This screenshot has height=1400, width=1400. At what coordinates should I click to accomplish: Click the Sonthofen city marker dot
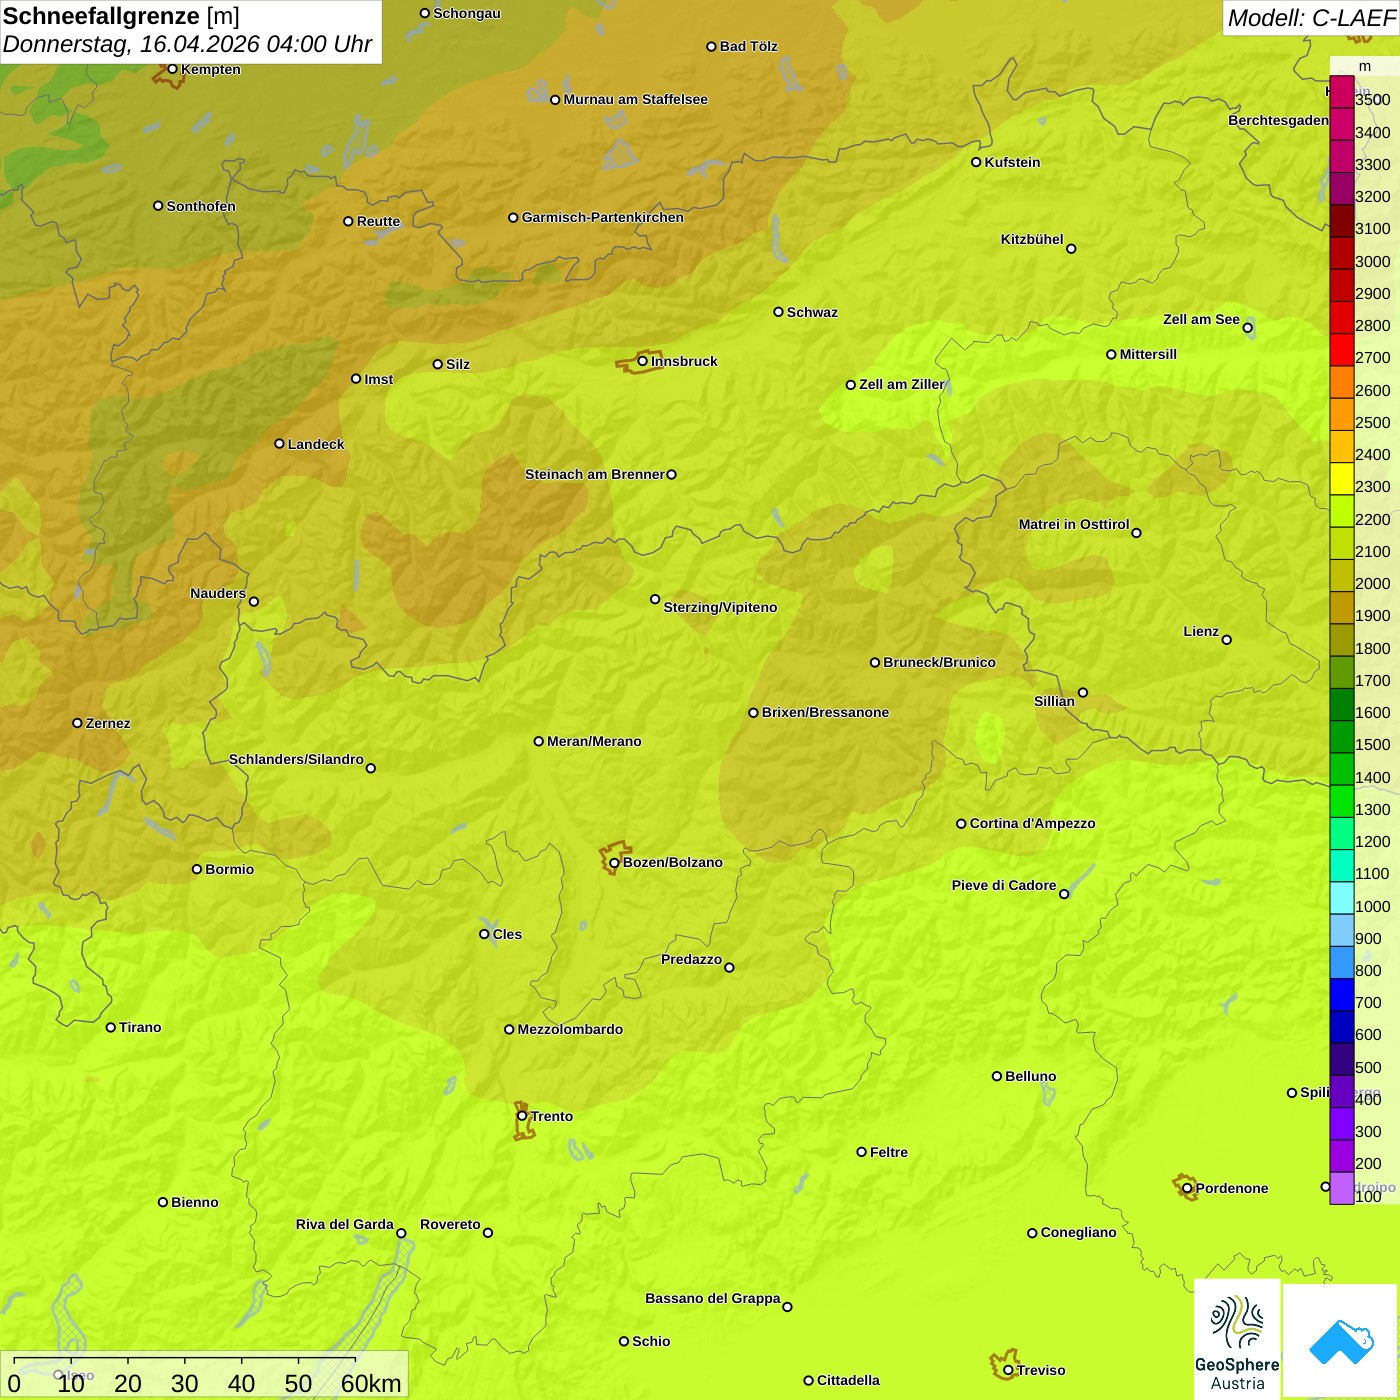pyautogui.click(x=158, y=206)
